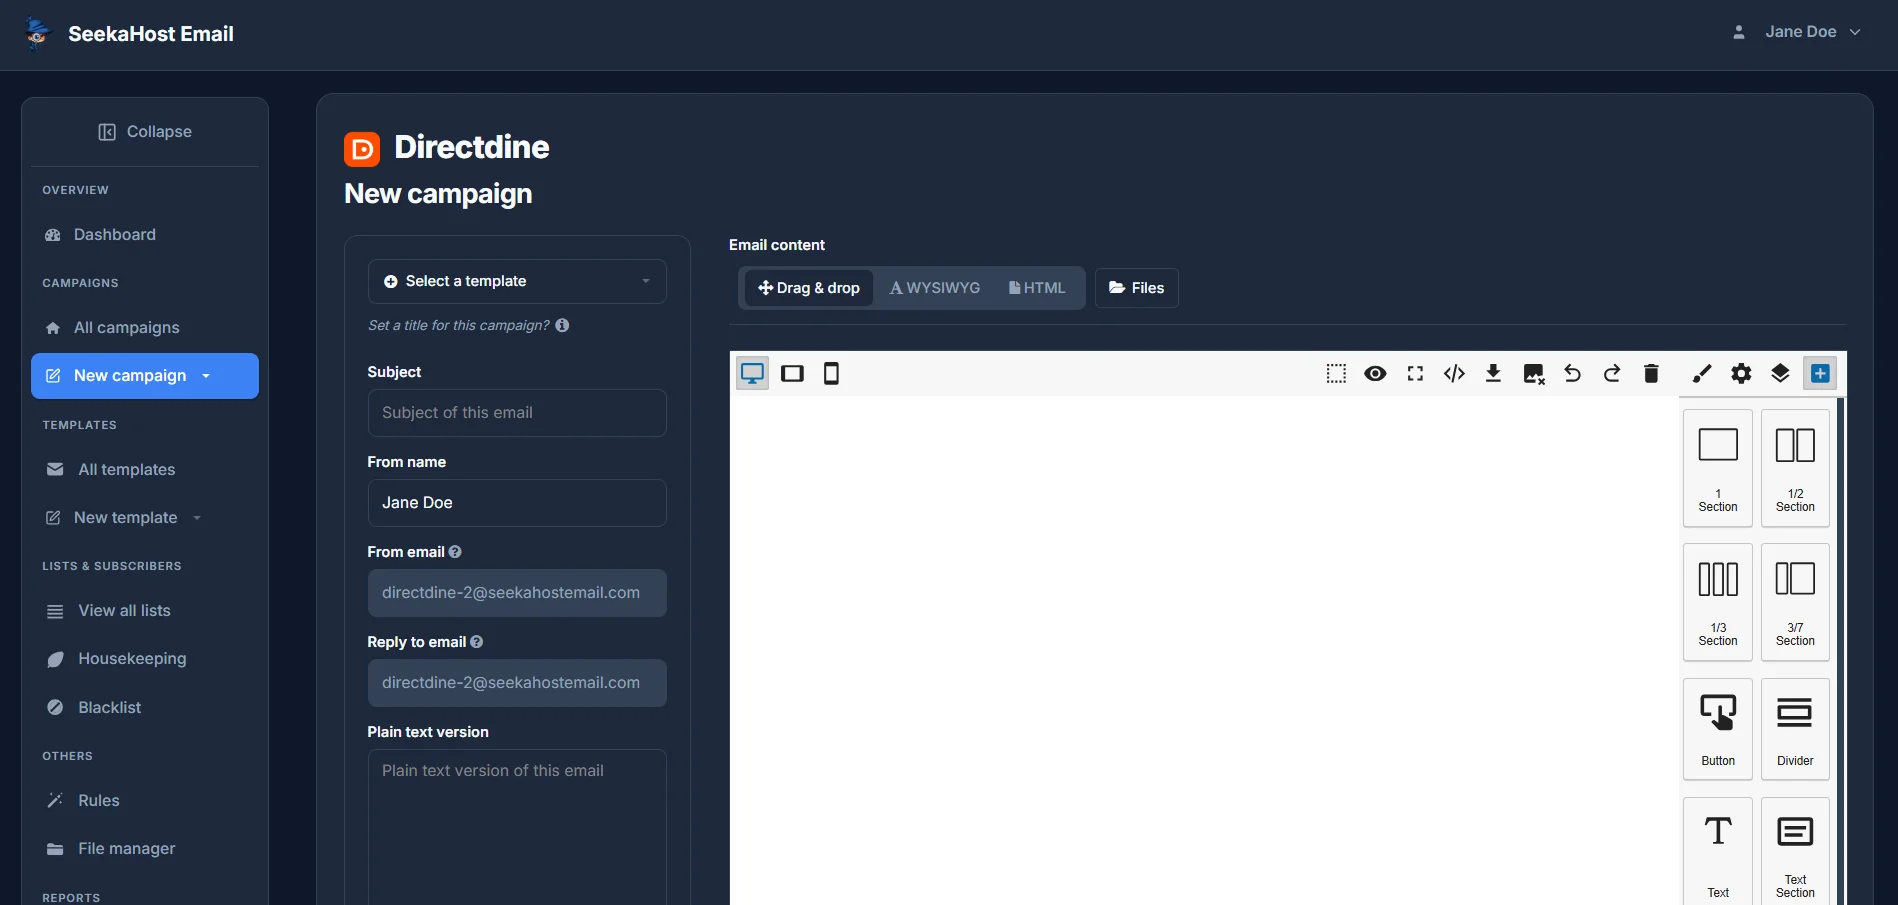This screenshot has height=905, width=1898.
Task: Select the Divider block
Action: click(1795, 729)
